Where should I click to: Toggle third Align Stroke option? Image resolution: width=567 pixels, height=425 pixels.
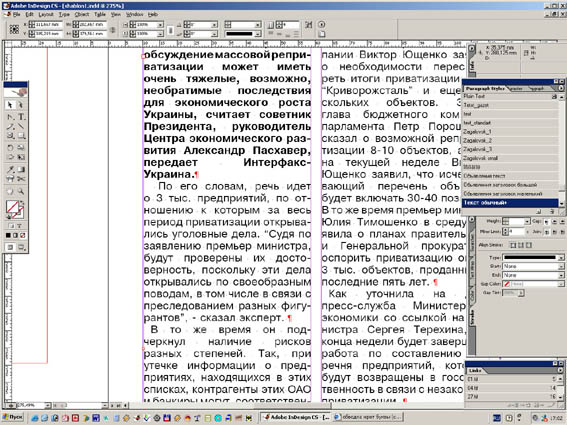pyautogui.click(x=529, y=245)
